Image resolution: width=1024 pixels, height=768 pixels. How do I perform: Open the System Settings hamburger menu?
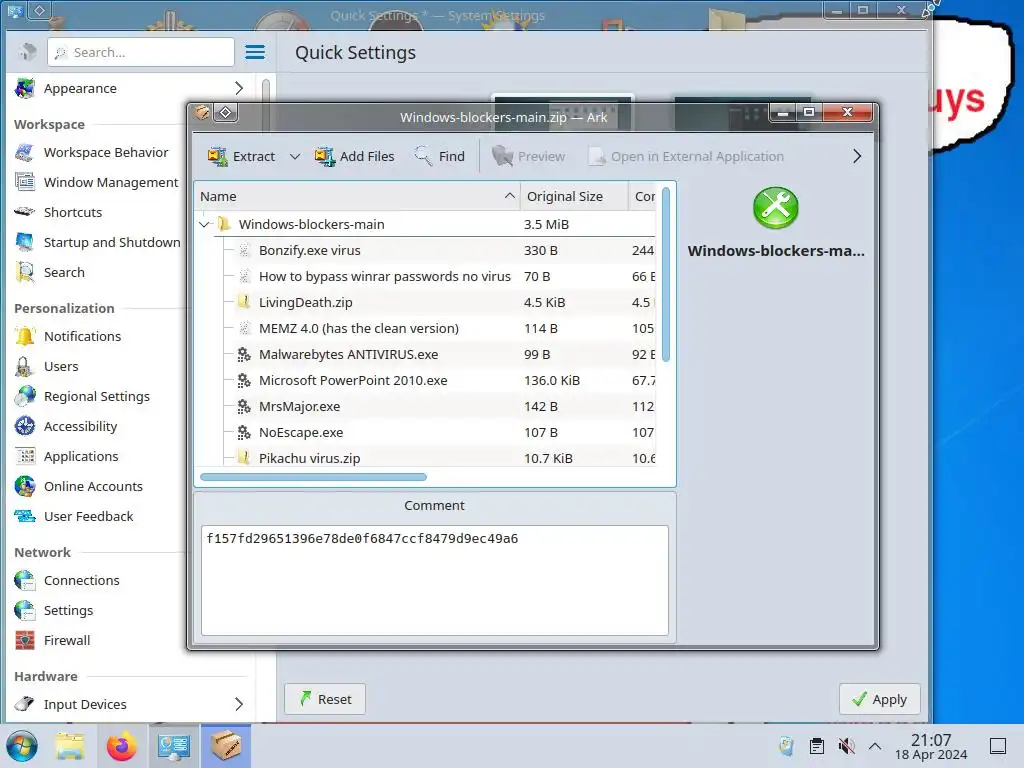[255, 52]
